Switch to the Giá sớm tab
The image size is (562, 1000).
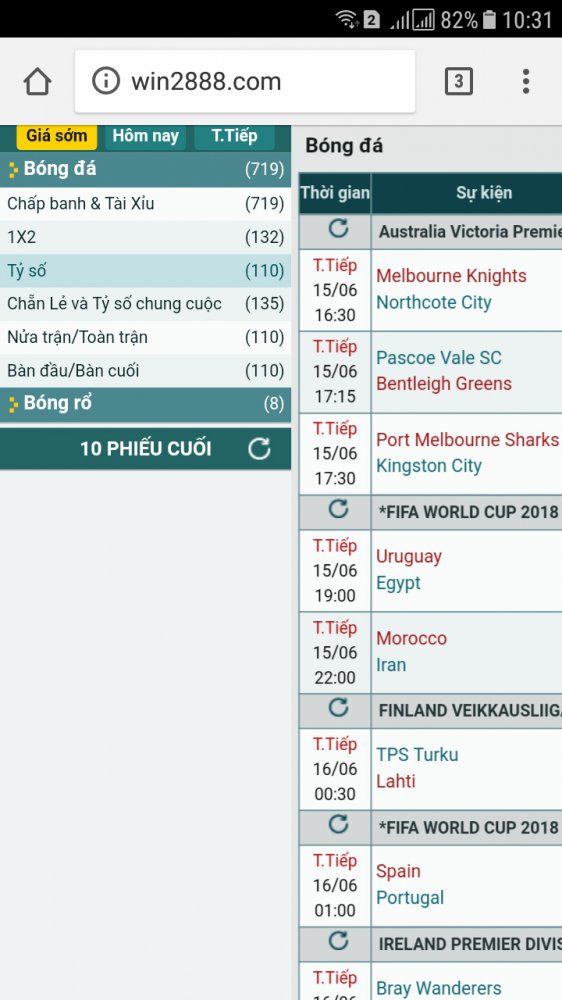tap(57, 136)
